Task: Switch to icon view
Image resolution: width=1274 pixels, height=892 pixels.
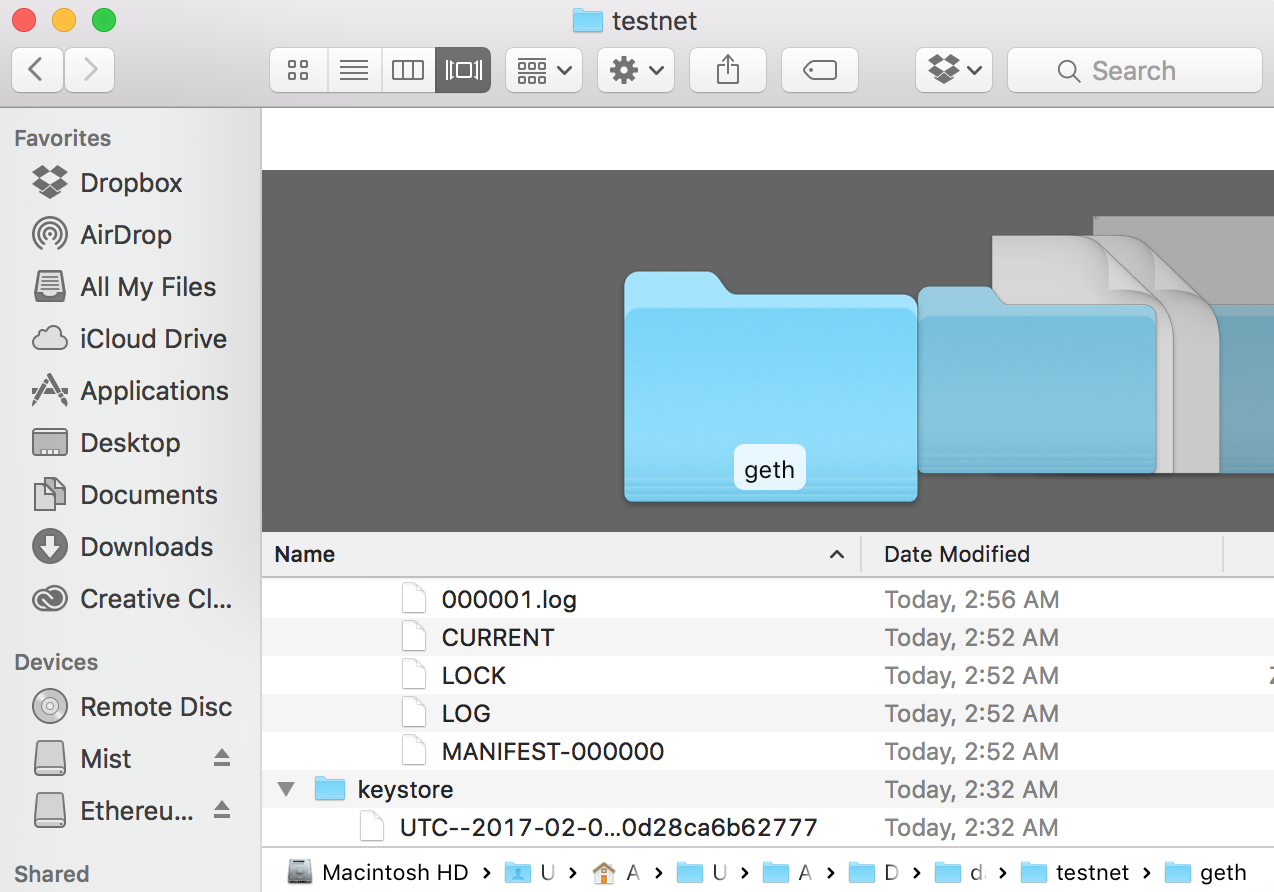Action: (298, 70)
